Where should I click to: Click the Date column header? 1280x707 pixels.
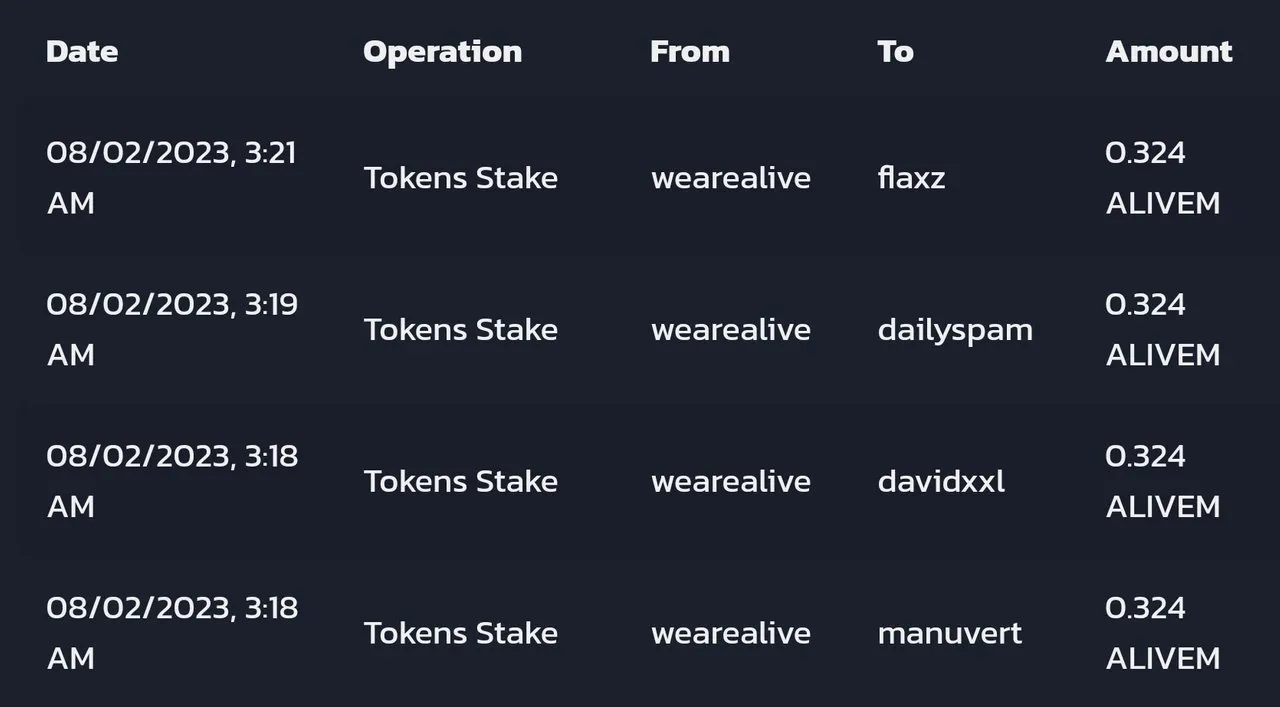(x=82, y=52)
